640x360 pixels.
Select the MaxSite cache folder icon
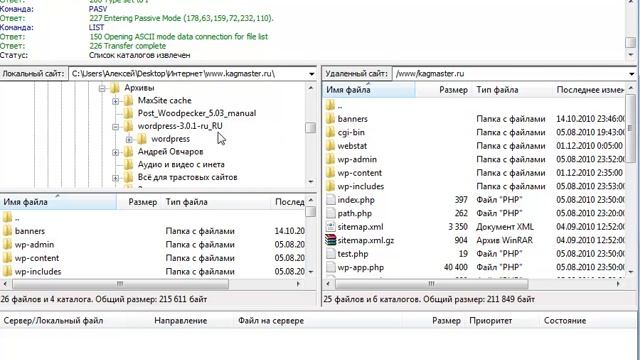128,100
